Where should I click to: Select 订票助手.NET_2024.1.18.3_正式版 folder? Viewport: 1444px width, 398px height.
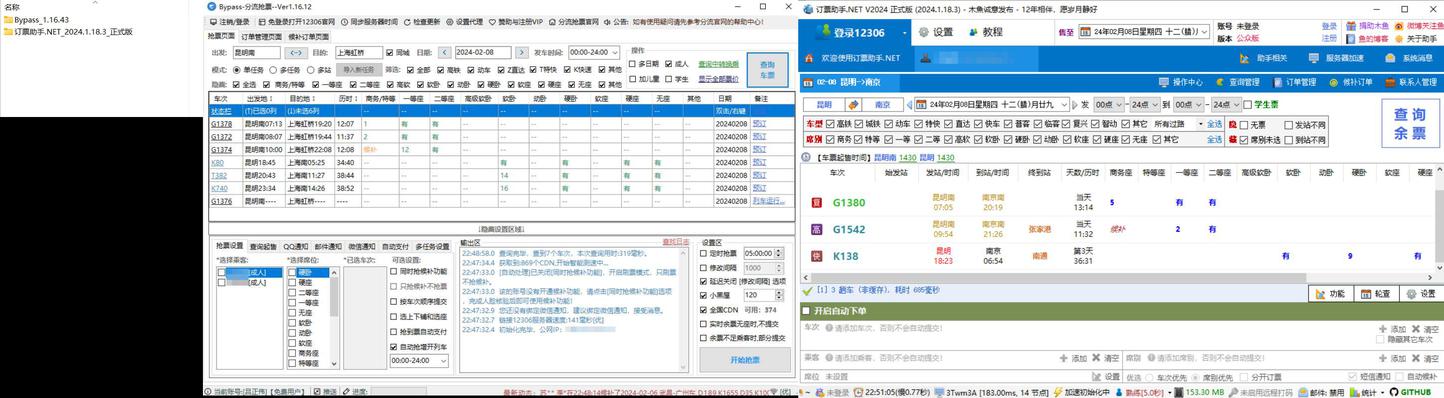click(x=67, y=31)
